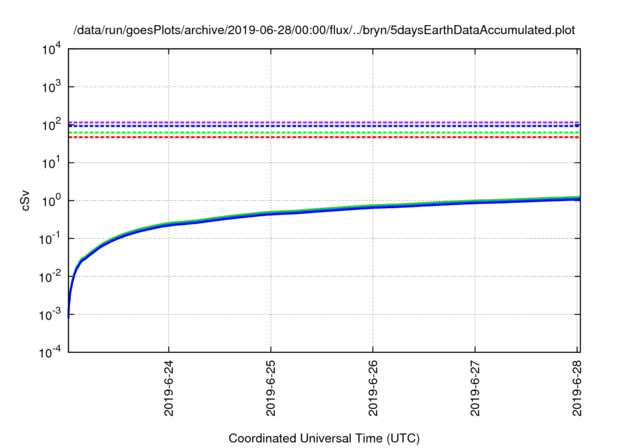Screen dimensions: 640x448
Task: Click the Coordinated Universal Time (UTC) label
Action: click(324, 438)
